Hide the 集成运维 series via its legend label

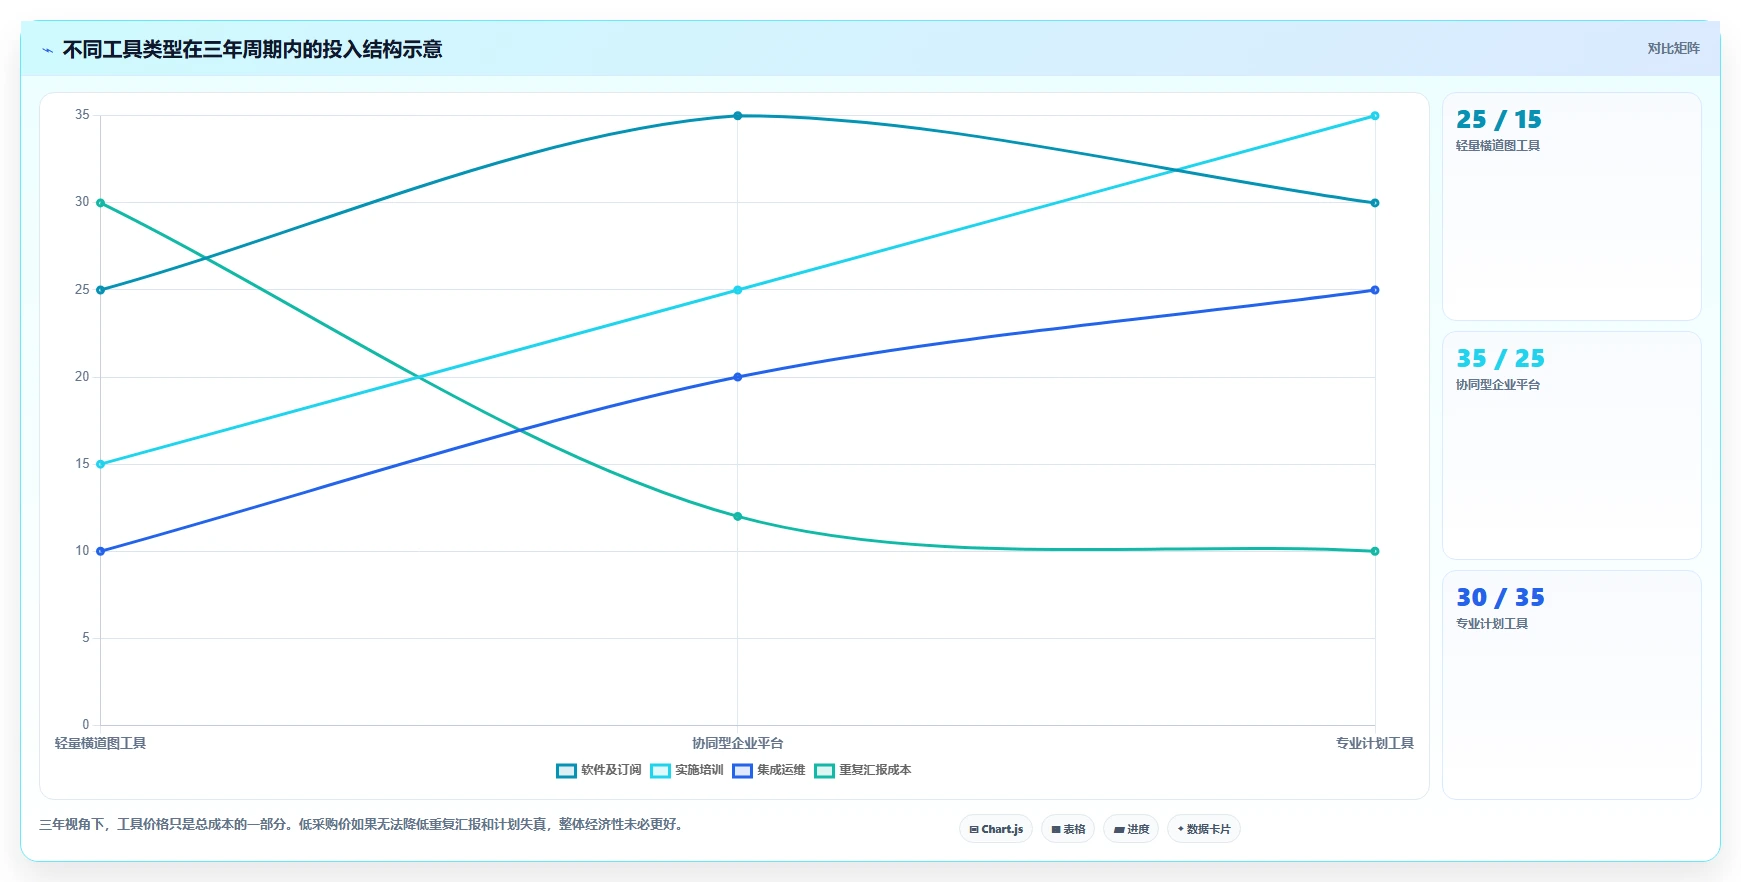point(781,770)
